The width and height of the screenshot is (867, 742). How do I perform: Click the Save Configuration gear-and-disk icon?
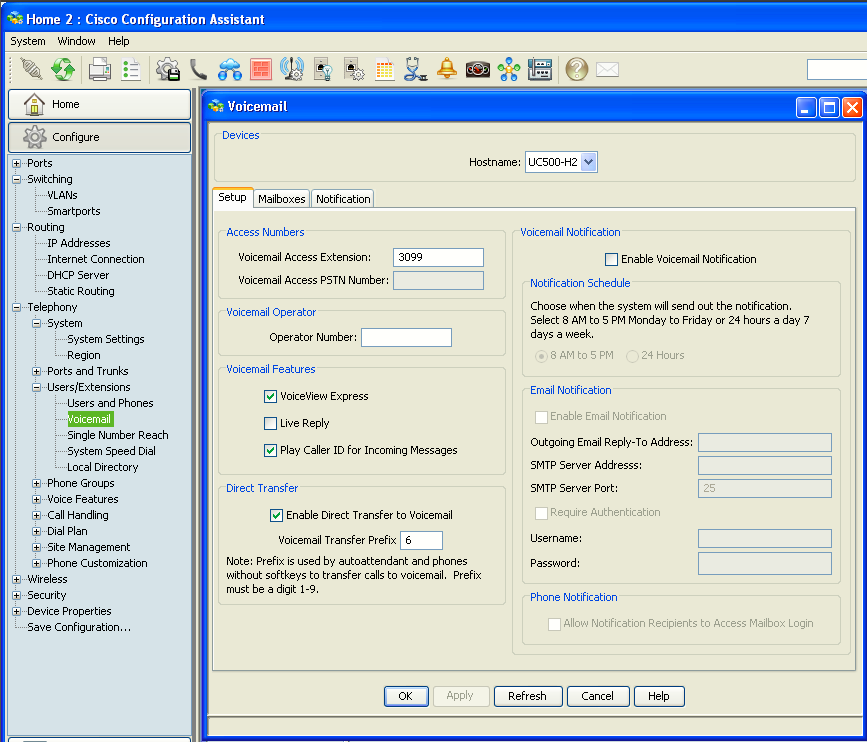tap(168, 70)
